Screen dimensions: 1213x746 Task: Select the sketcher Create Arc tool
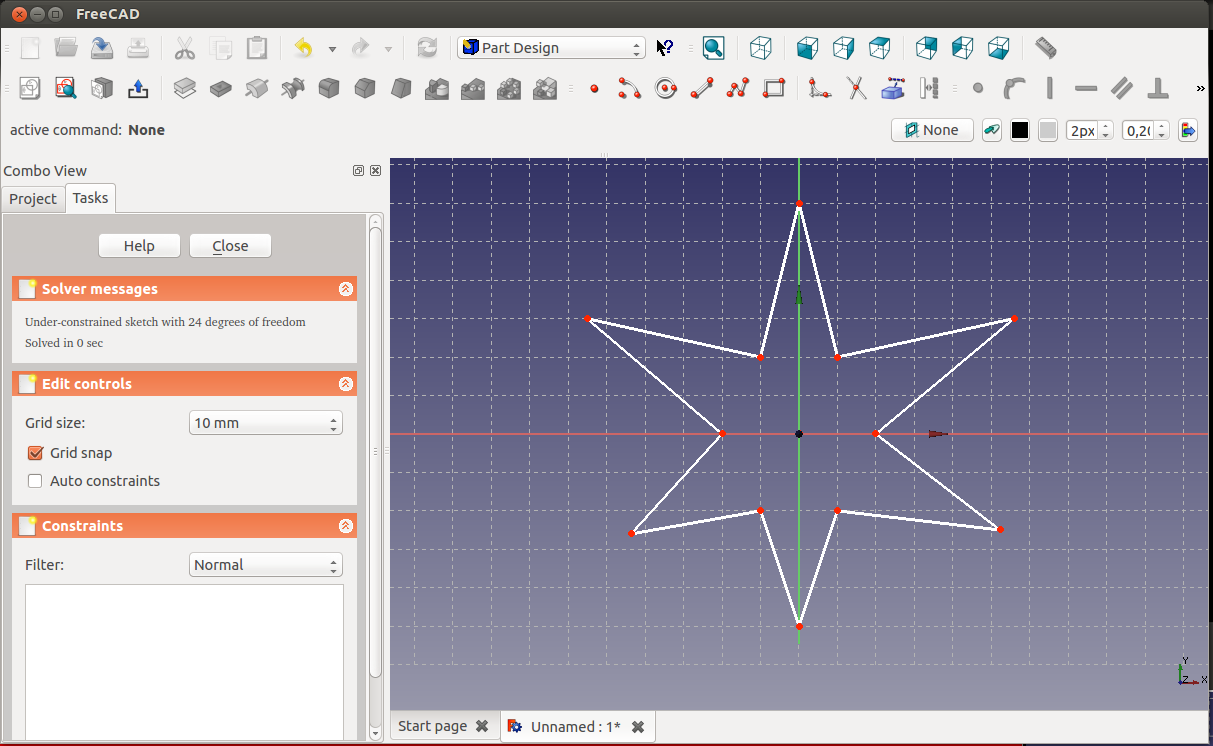(629, 89)
